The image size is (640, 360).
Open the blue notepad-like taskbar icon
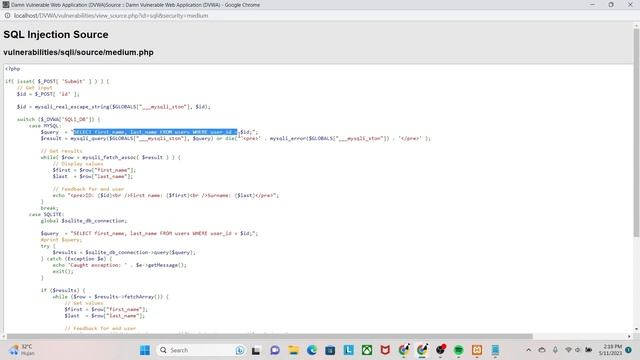tap(495, 350)
